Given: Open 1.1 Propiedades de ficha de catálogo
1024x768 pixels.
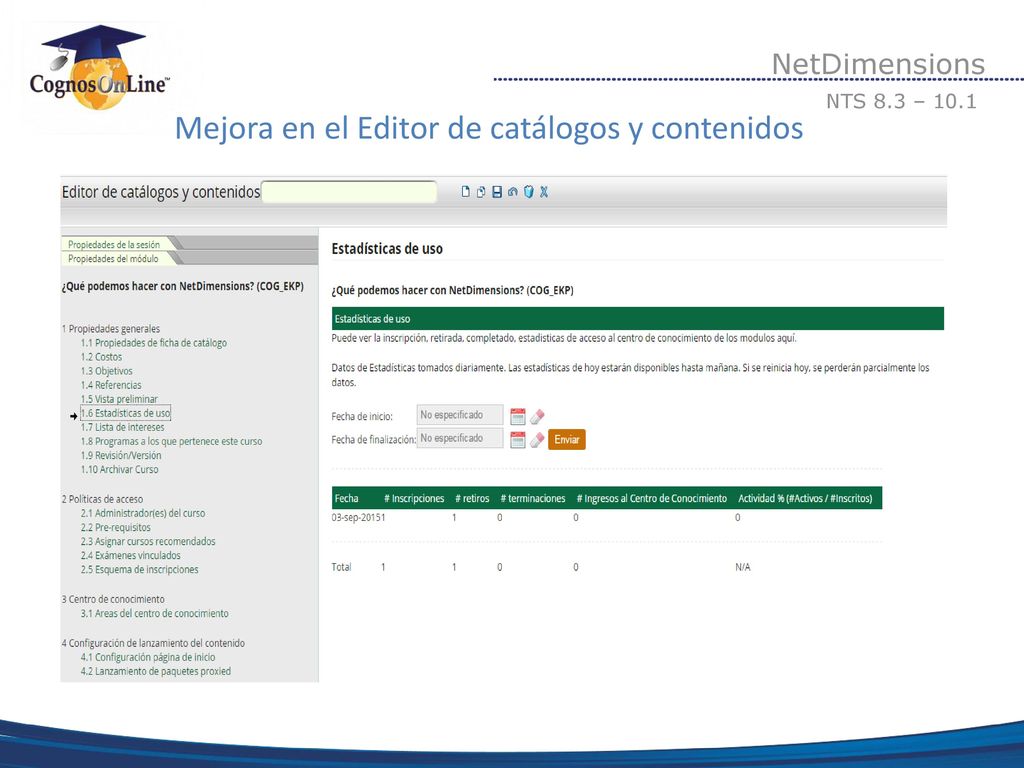Looking at the screenshot, I should [153, 343].
